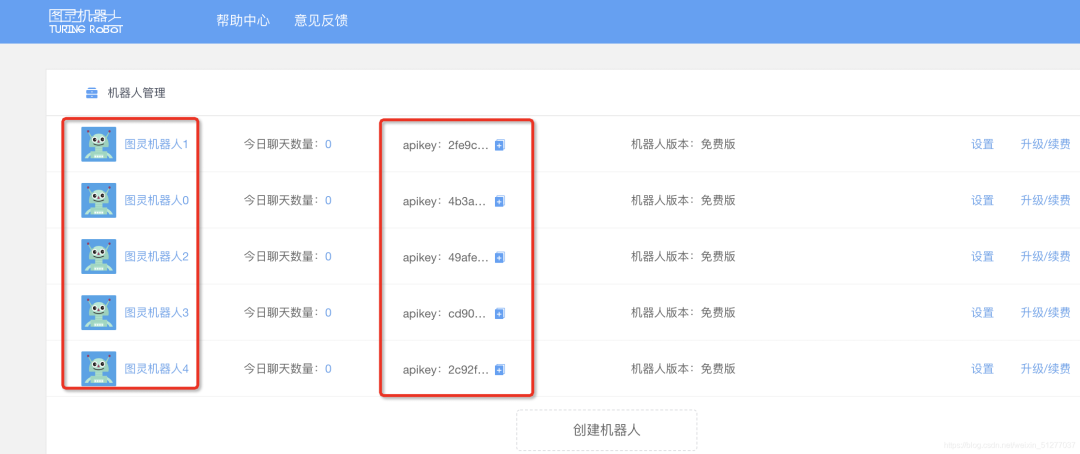Click apikey text 2c92f…
Viewport: 1080px width, 454px height.
tap(468, 369)
